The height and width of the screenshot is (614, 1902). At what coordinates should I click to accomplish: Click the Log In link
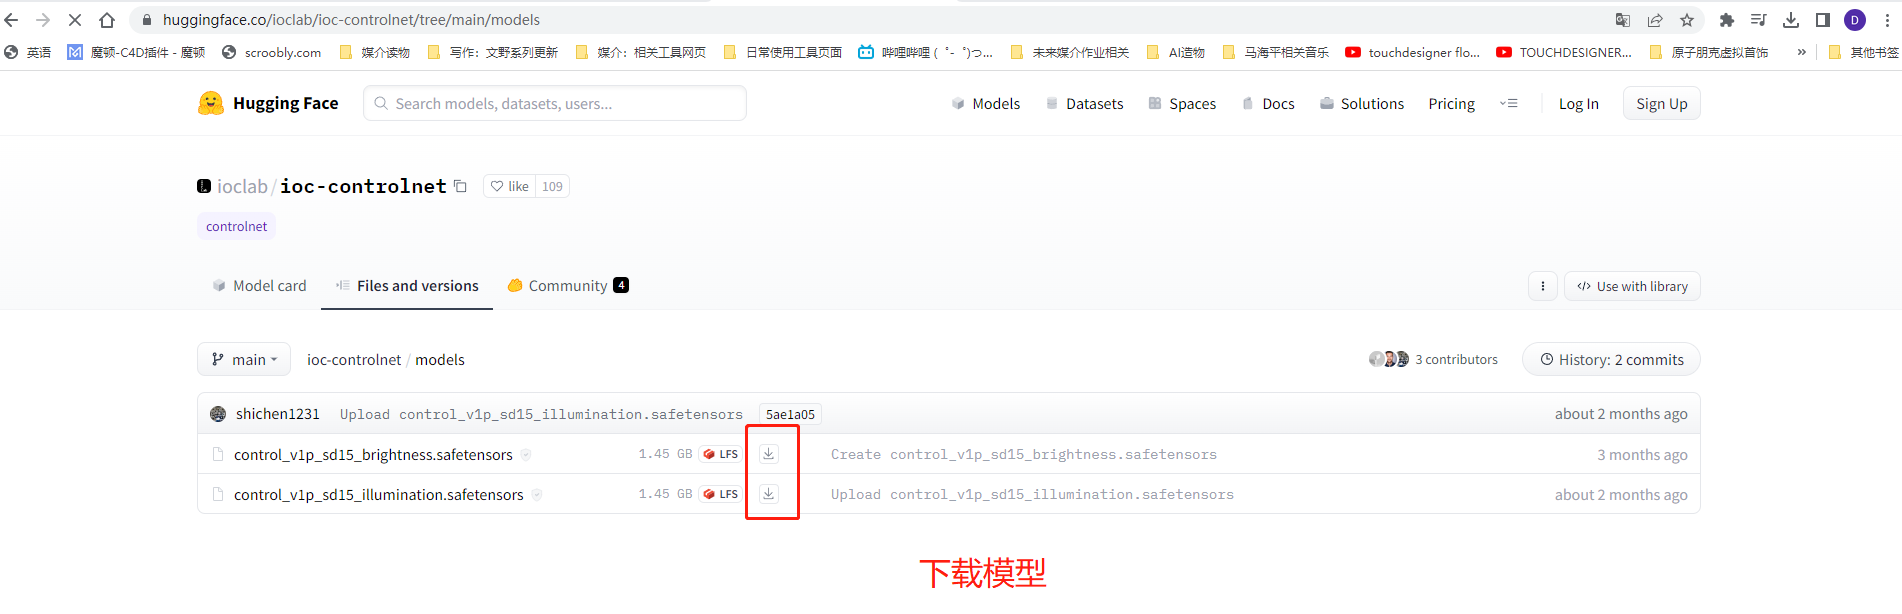coord(1578,103)
